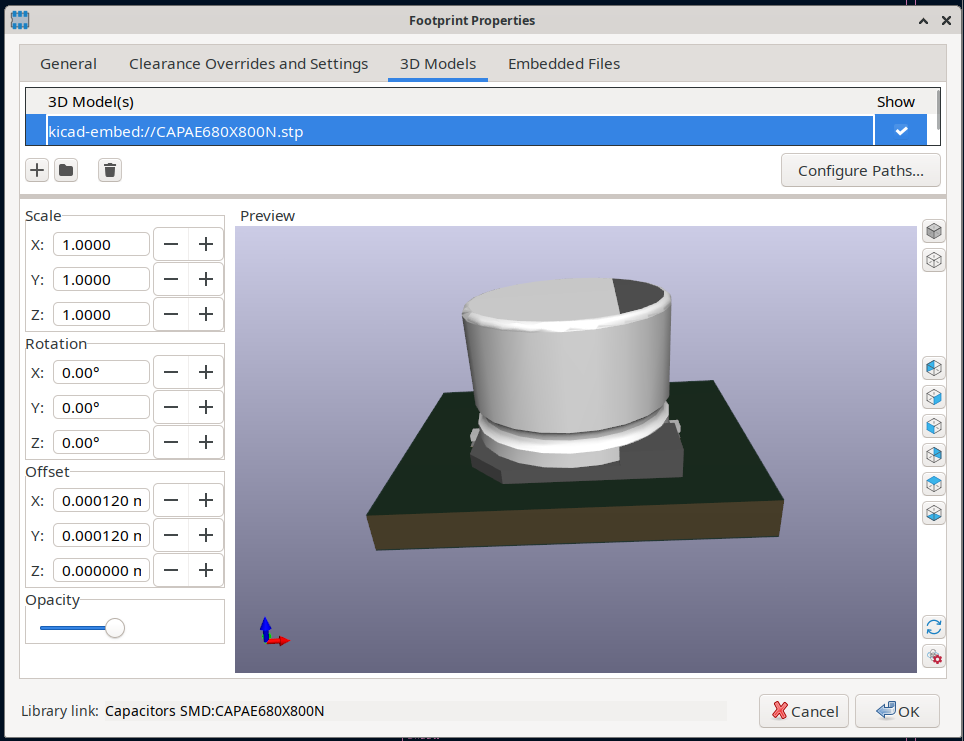Click the Rotation X input field
Viewport: 964px width, 741px height.
(101, 372)
